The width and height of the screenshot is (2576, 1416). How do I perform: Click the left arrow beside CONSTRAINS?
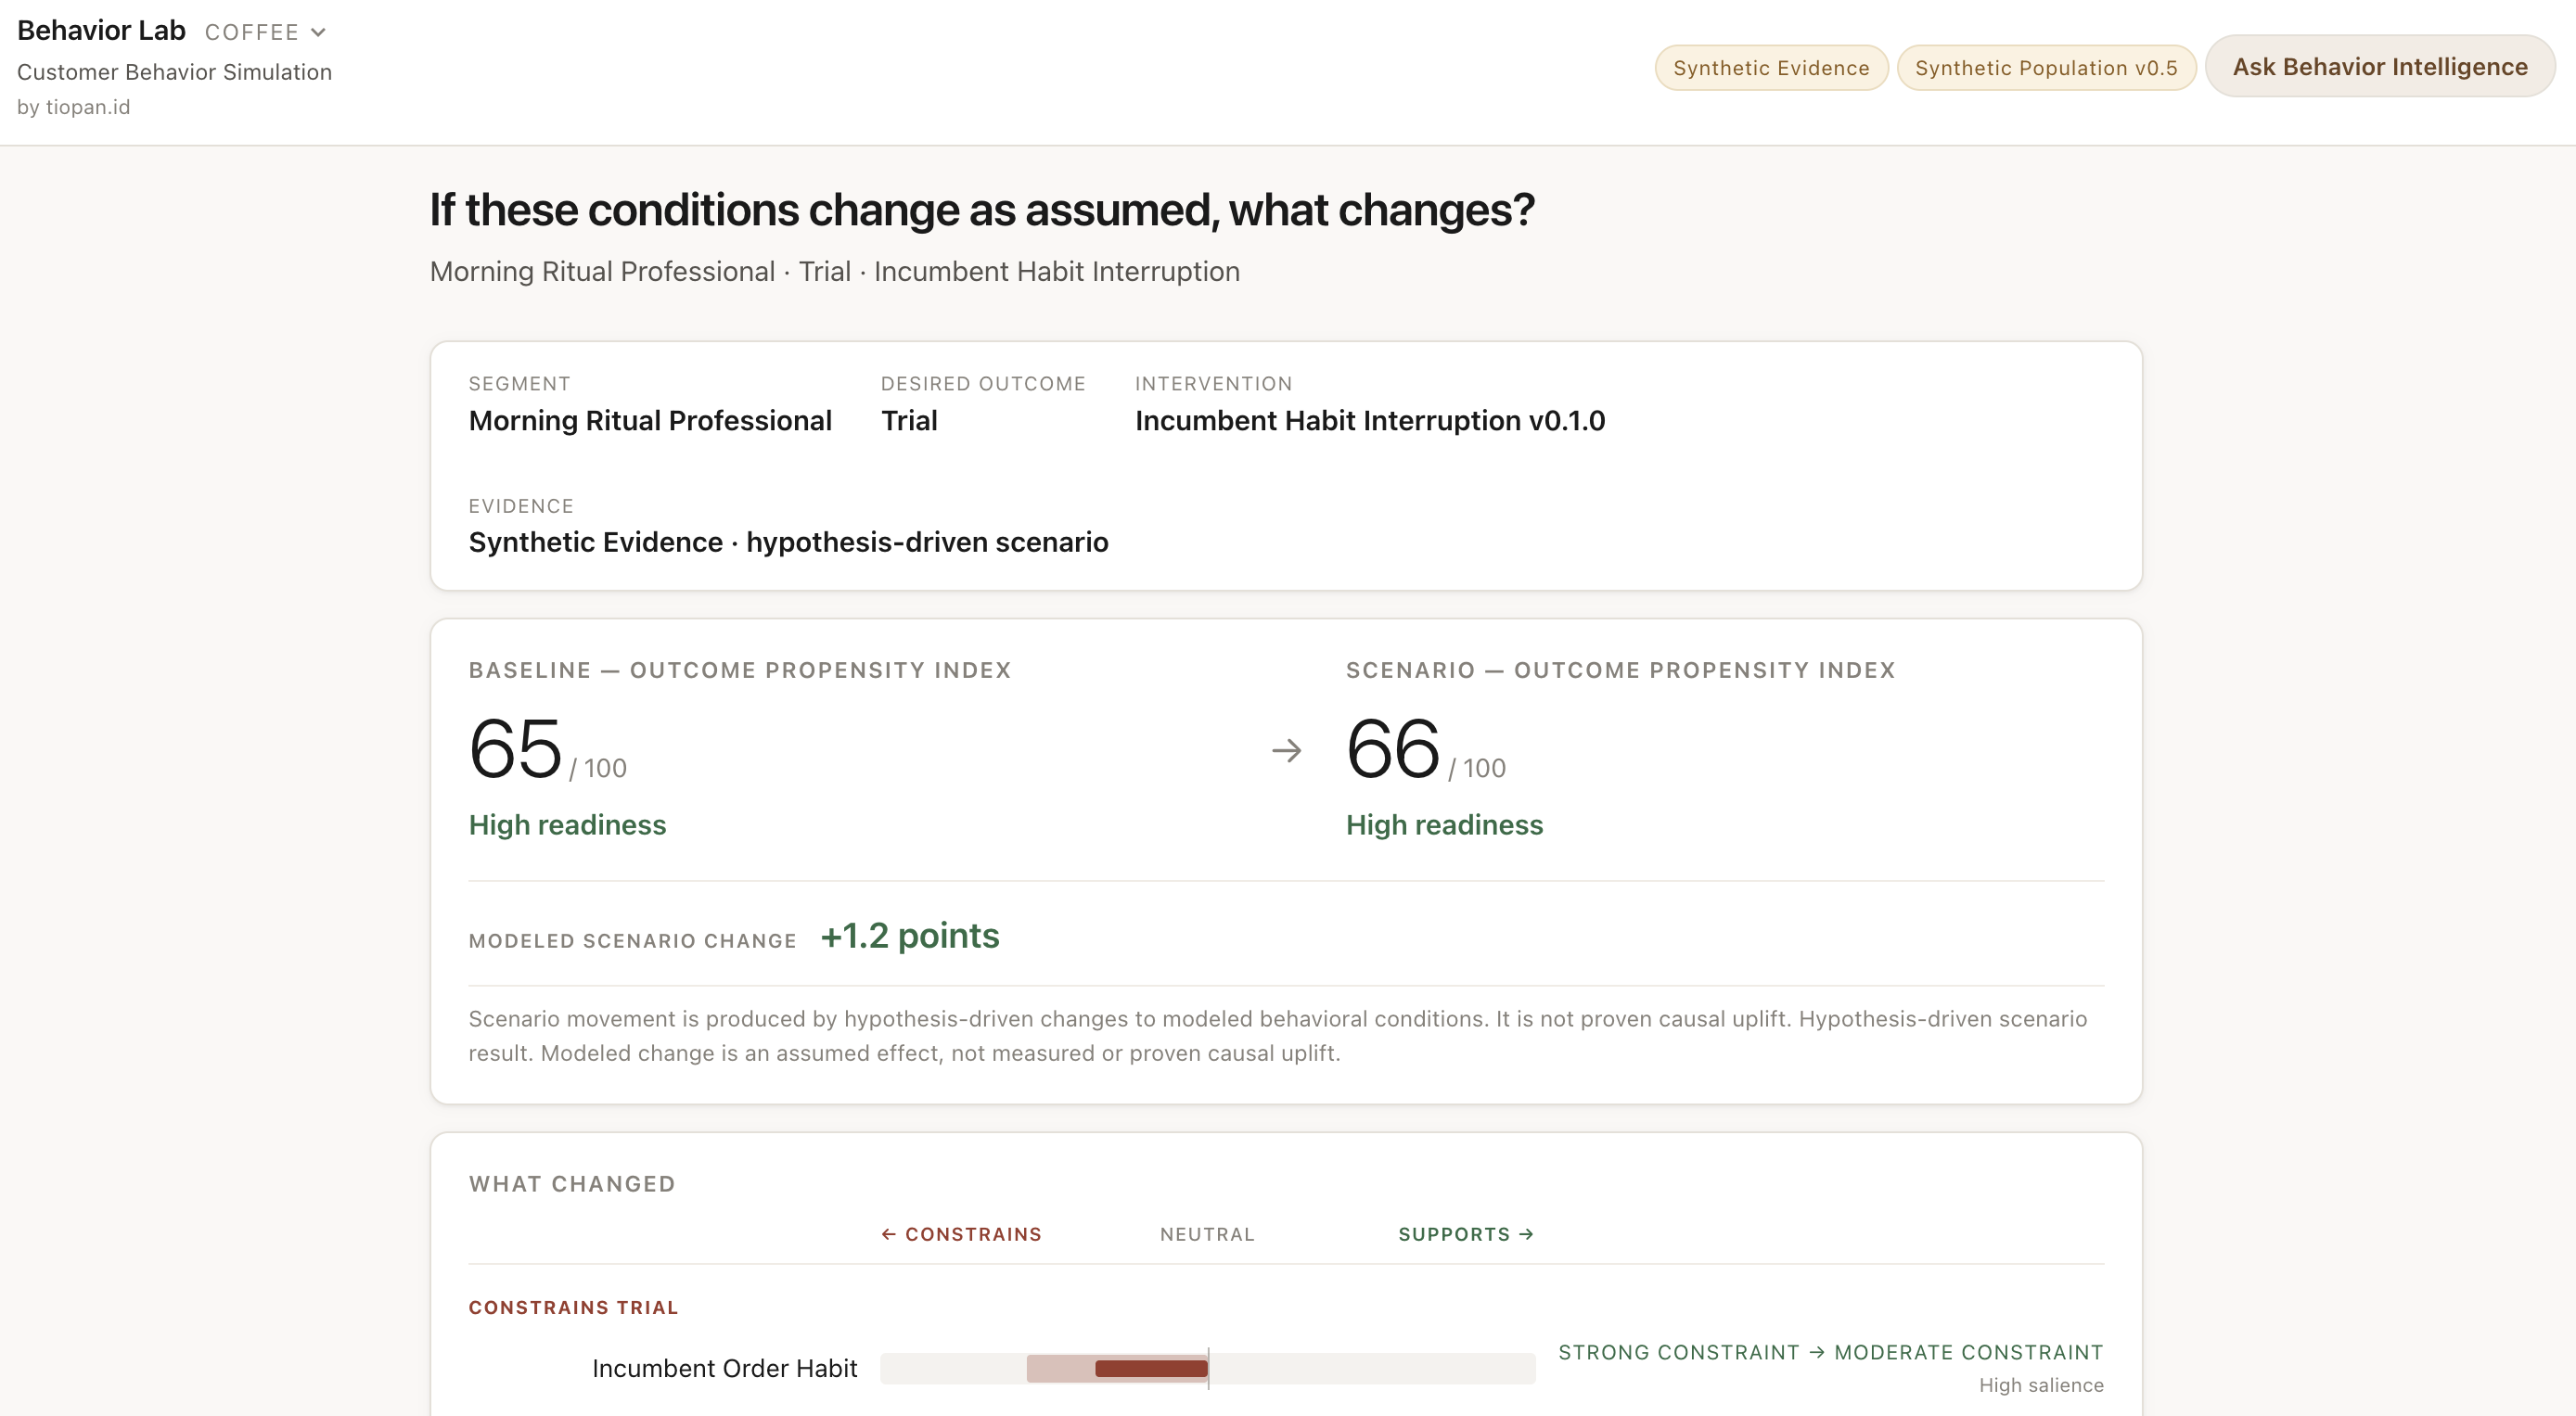[888, 1235]
